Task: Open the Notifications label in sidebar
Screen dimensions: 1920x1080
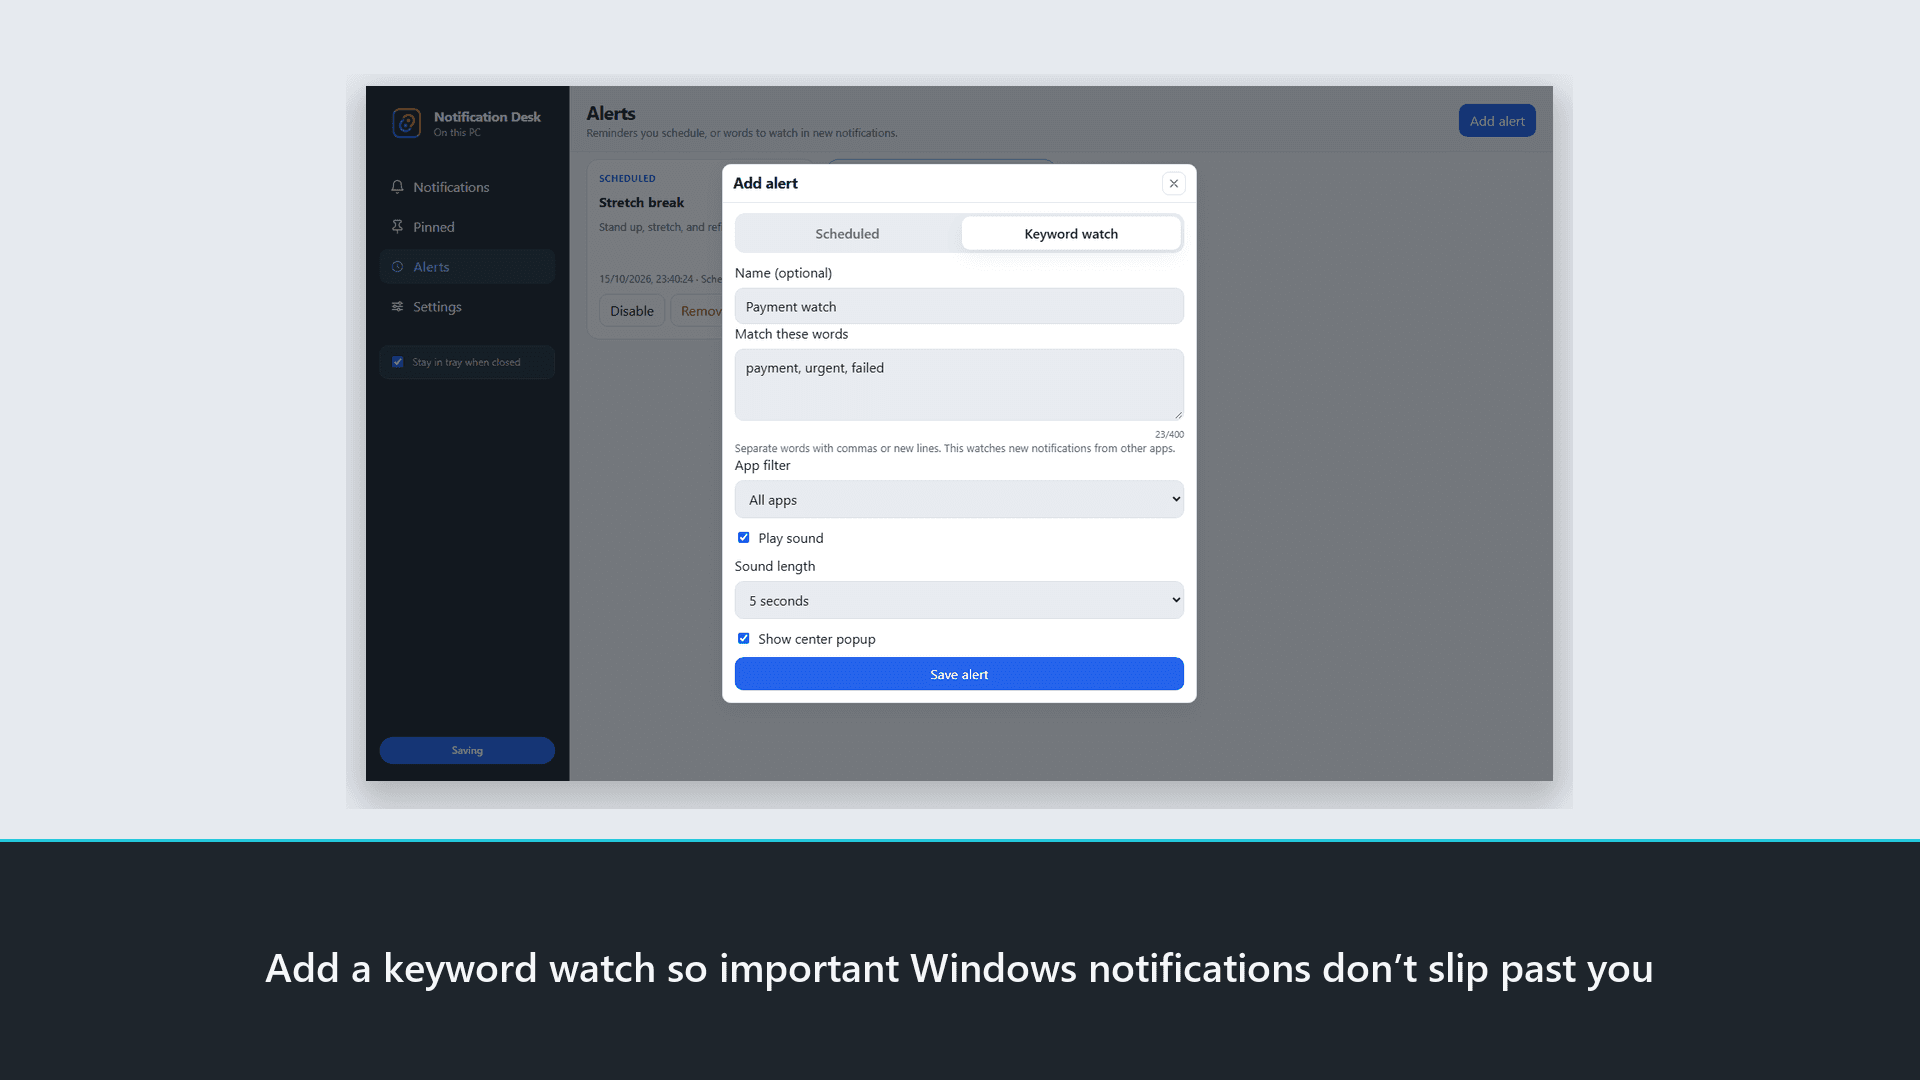Action: click(451, 187)
